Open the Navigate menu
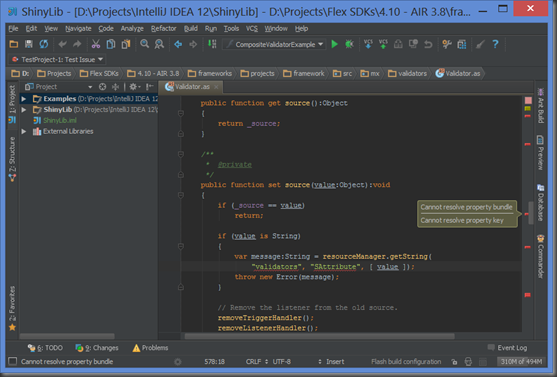This screenshot has height=377, width=557. tap(78, 28)
